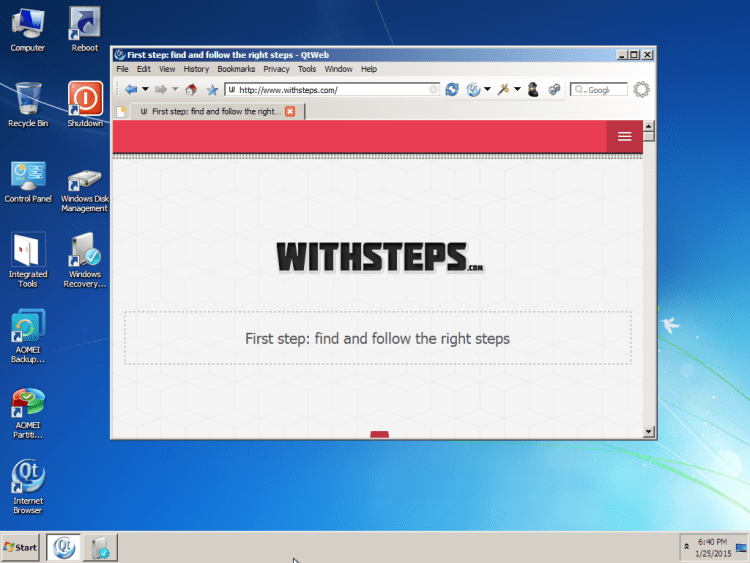Viewport: 750px width, 563px height.
Task: Select the Shutdown desktop icon
Action: tap(85, 105)
